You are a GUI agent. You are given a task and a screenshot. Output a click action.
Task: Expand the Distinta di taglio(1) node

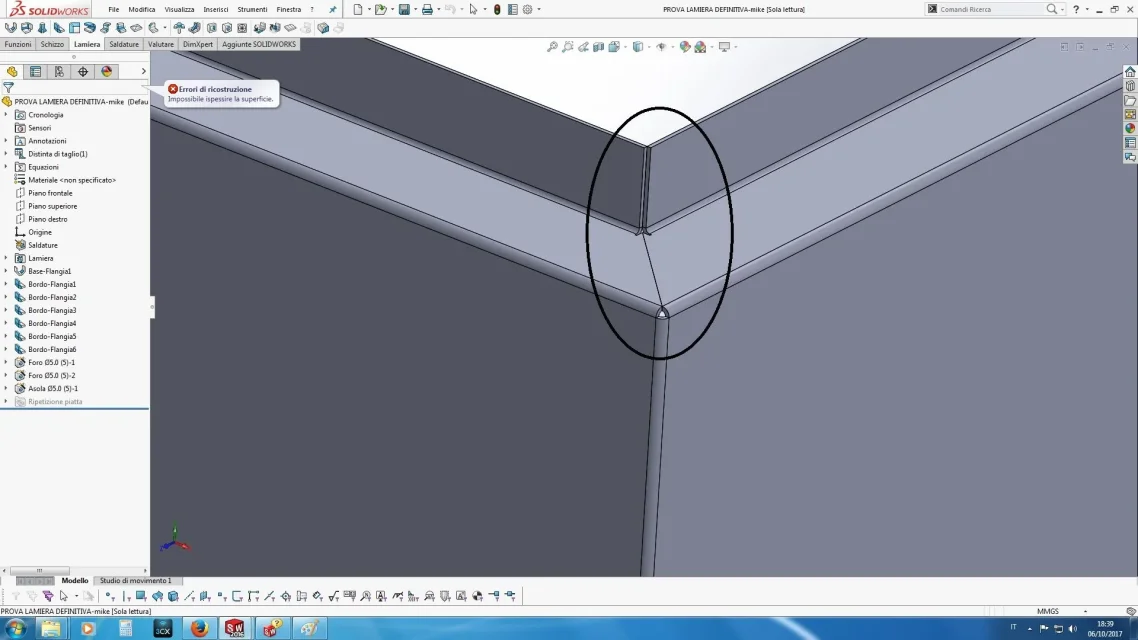[6, 154]
